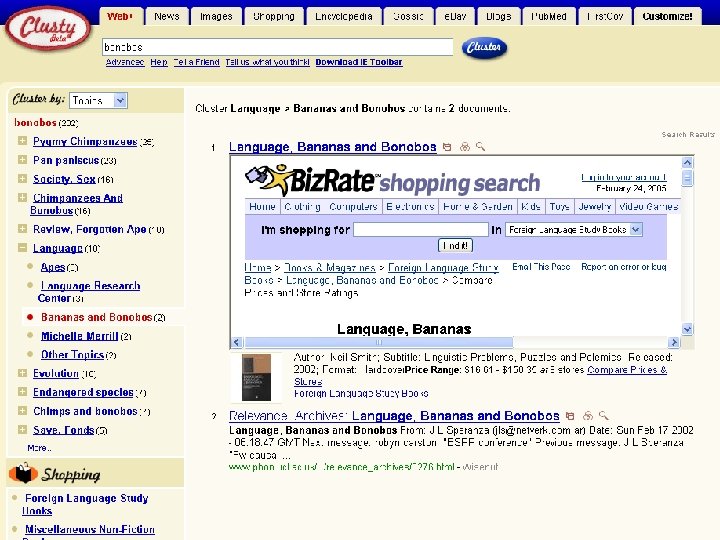Open the Help link
Image resolution: width=720 pixels, height=540 pixels.
pyautogui.click(x=159, y=62)
